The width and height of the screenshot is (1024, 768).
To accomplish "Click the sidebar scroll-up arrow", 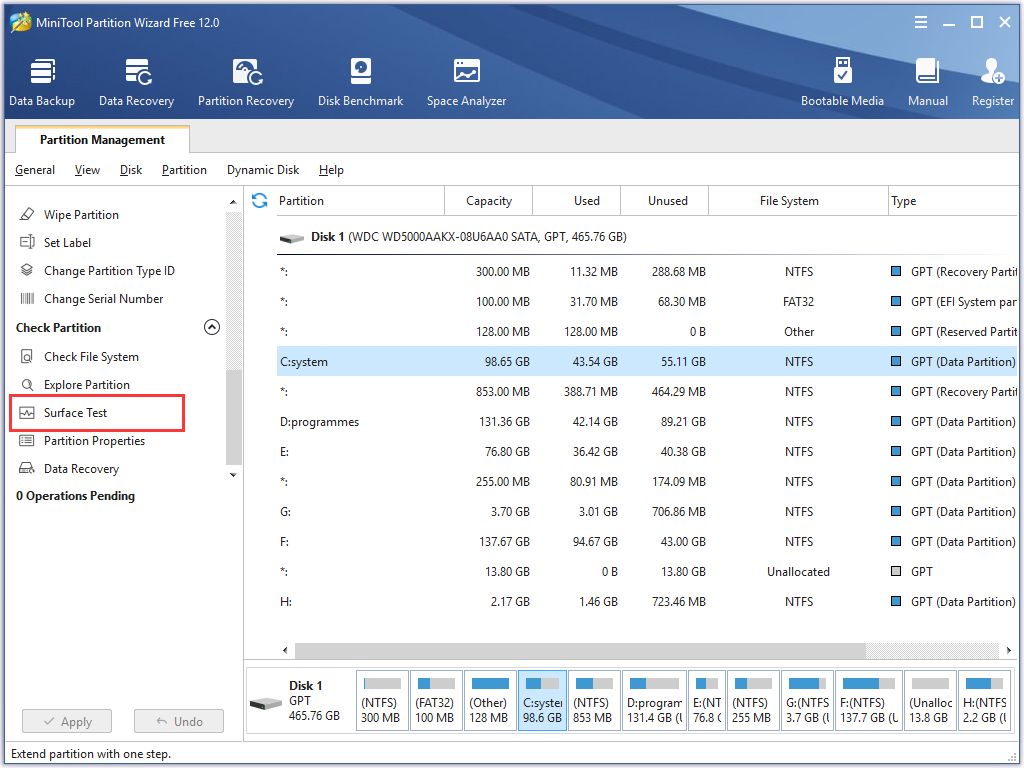I will 233,202.
